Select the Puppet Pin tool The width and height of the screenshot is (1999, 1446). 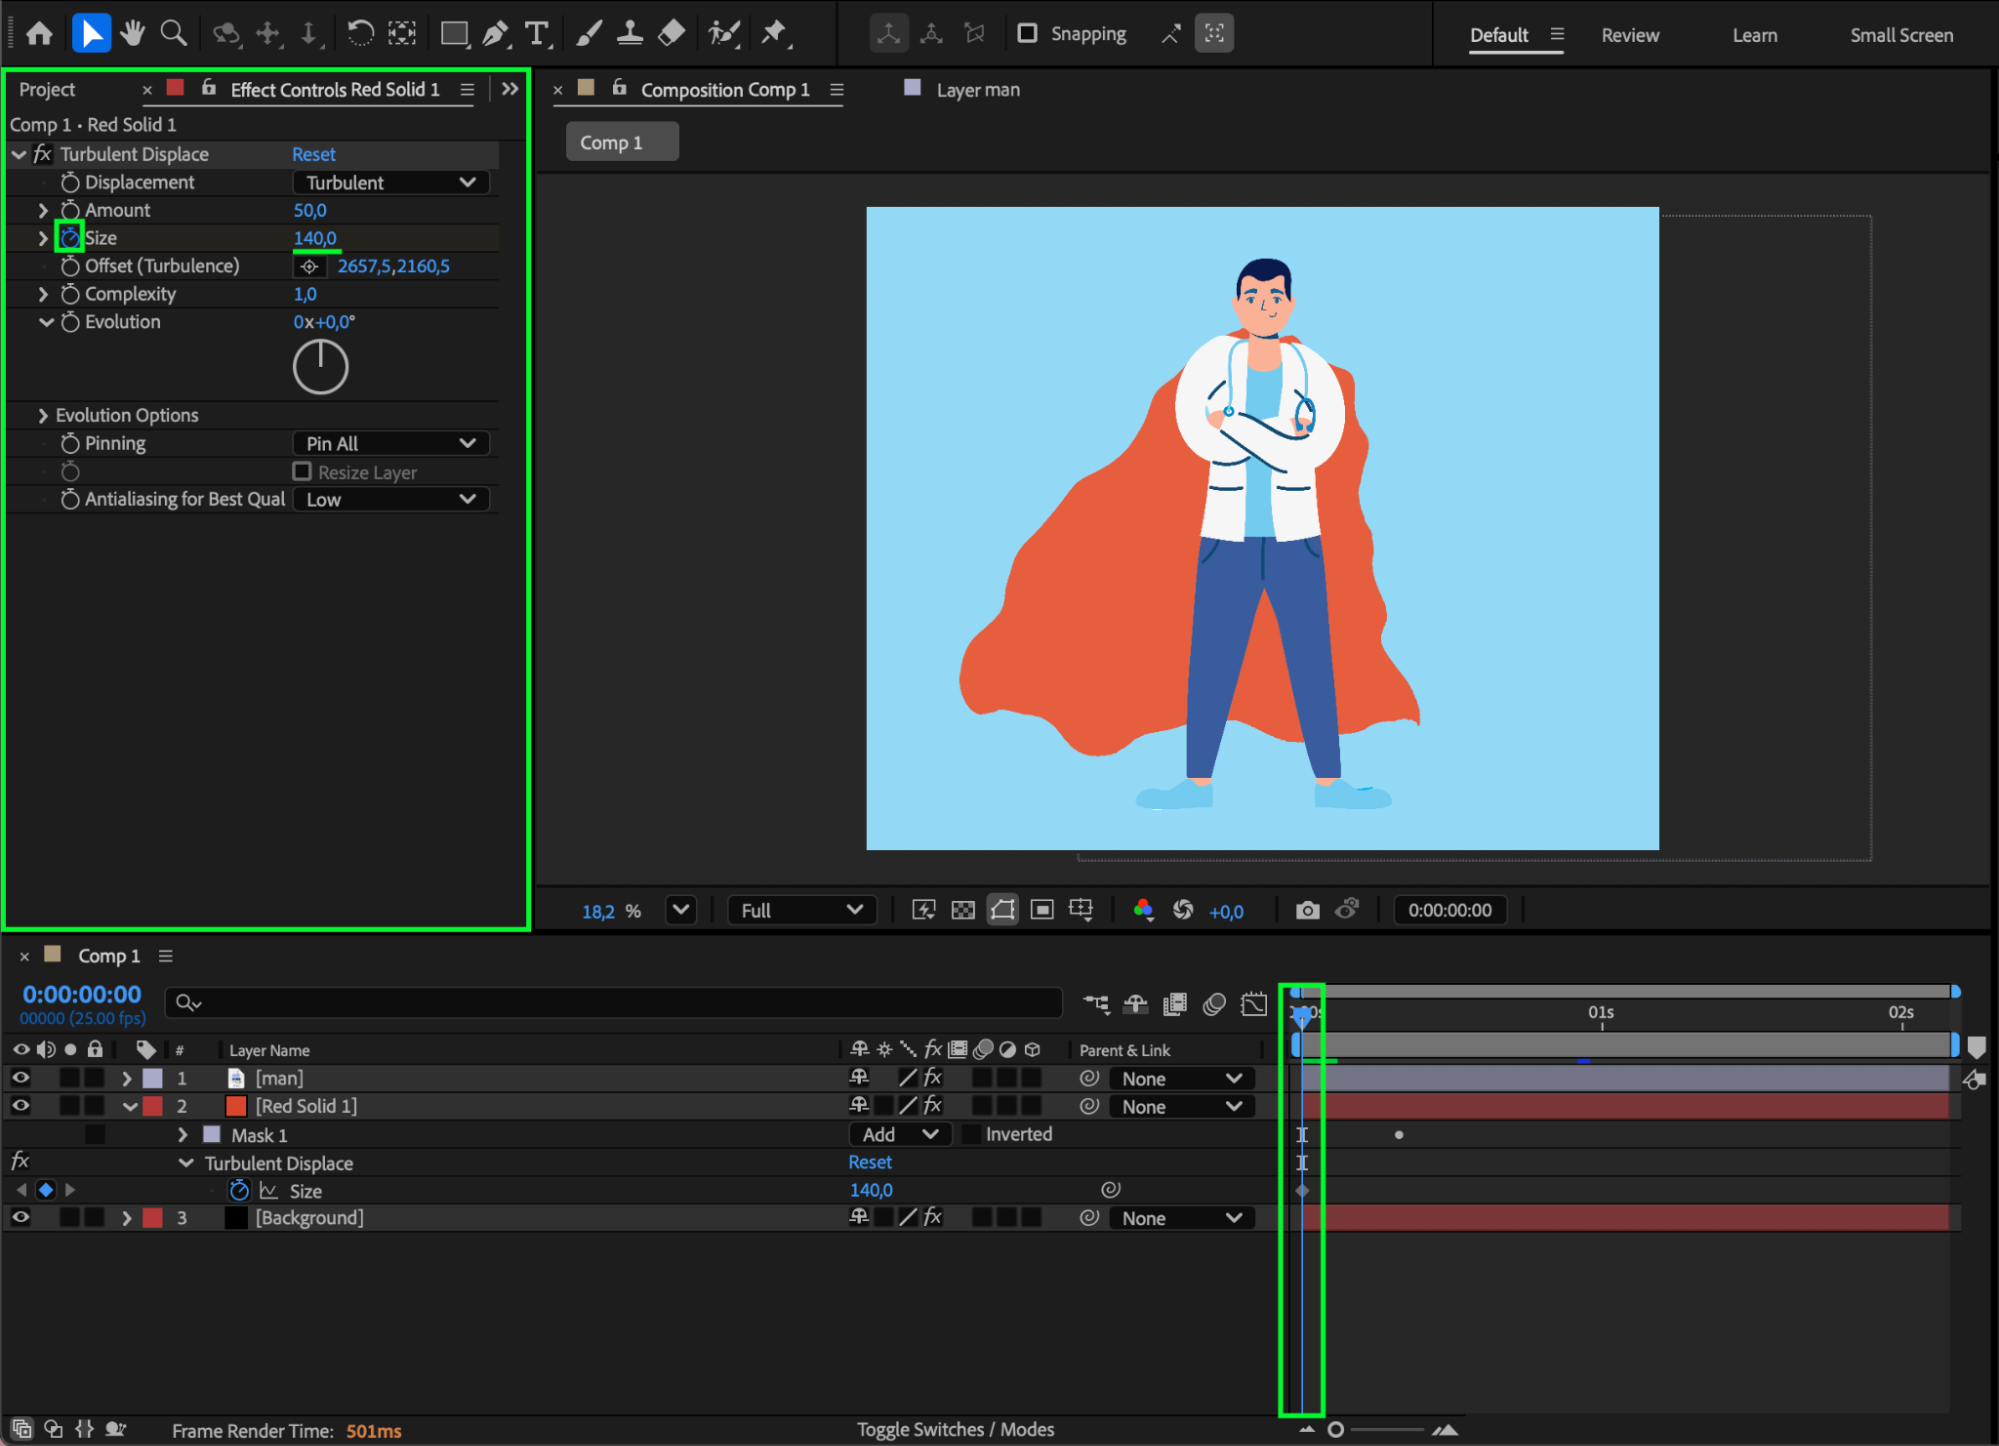coord(774,34)
